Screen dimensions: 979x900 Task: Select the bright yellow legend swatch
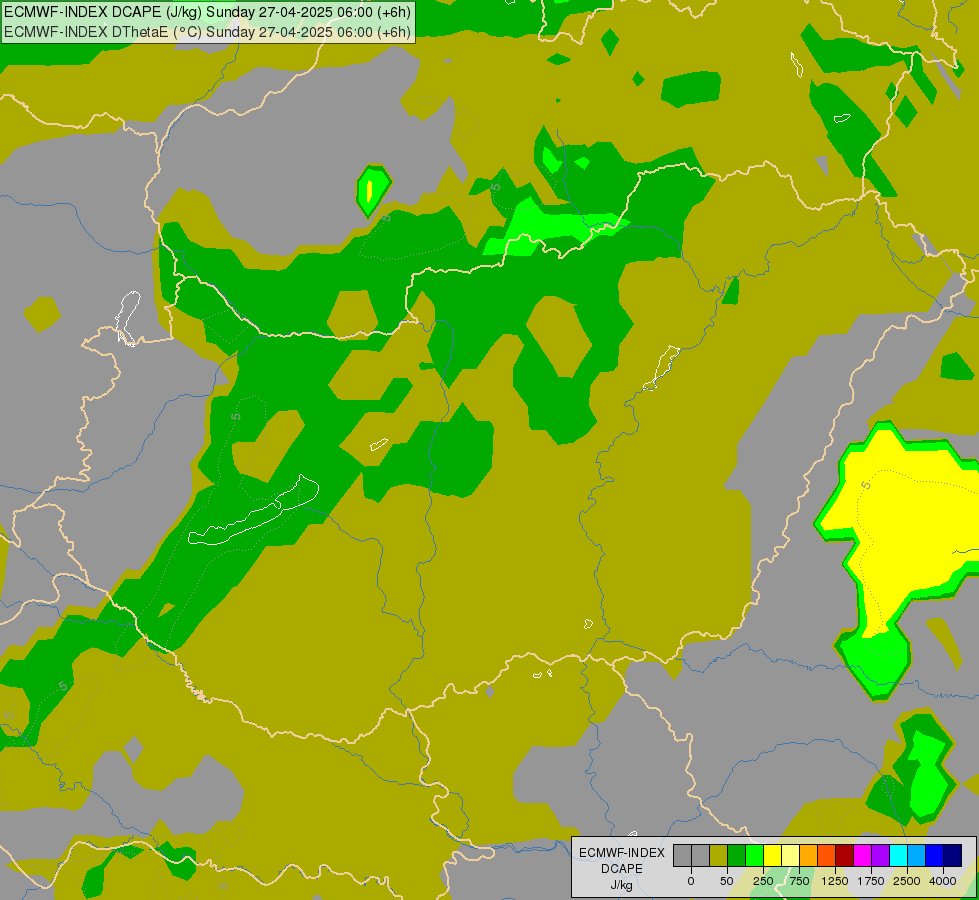(x=772, y=855)
